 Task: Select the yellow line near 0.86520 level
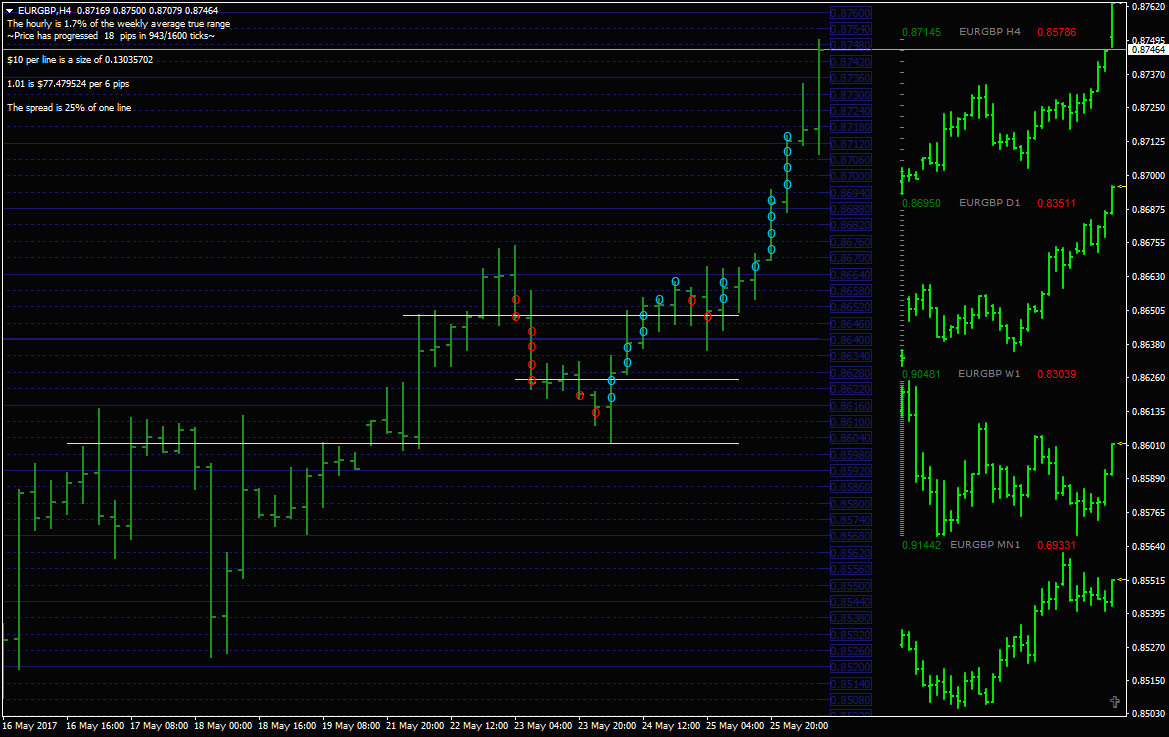(571, 315)
